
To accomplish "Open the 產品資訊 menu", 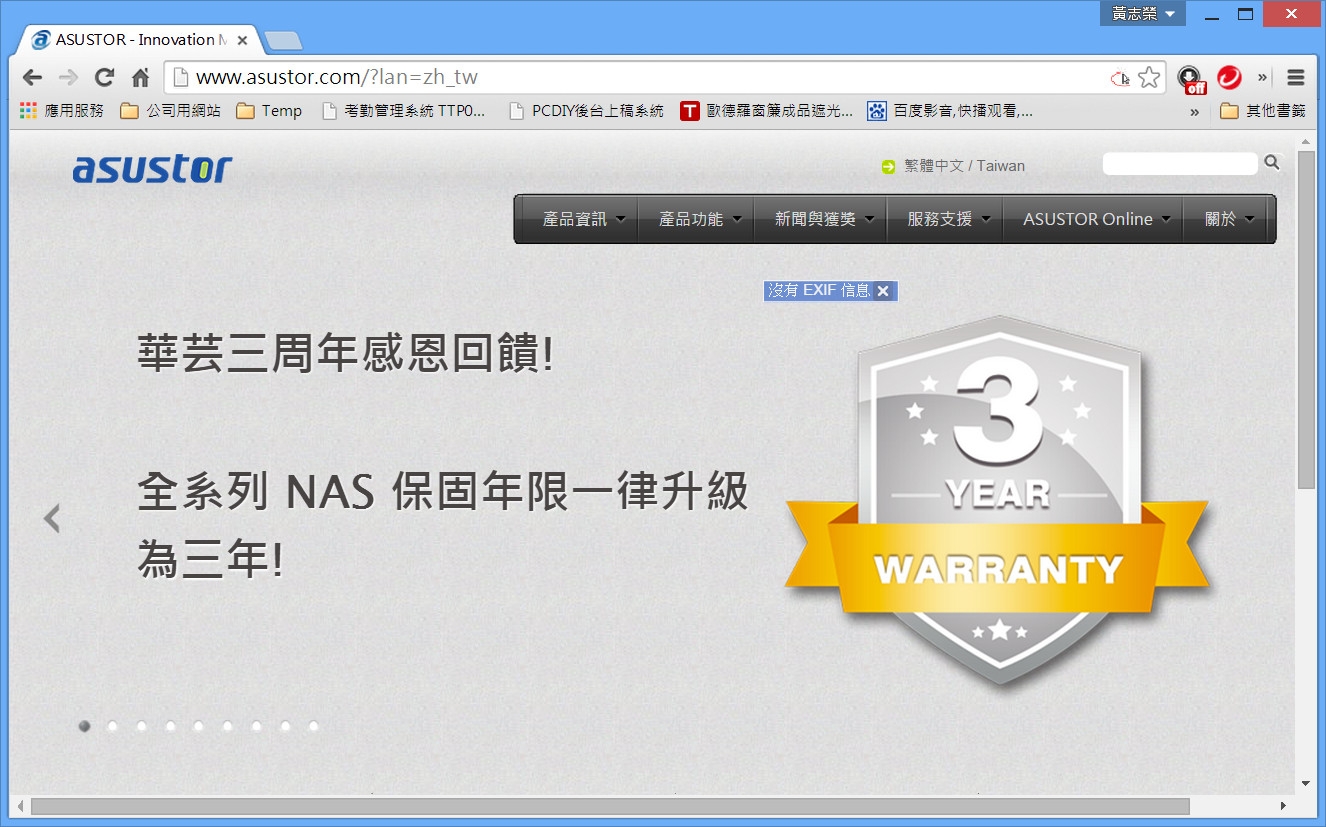I will (584, 219).
